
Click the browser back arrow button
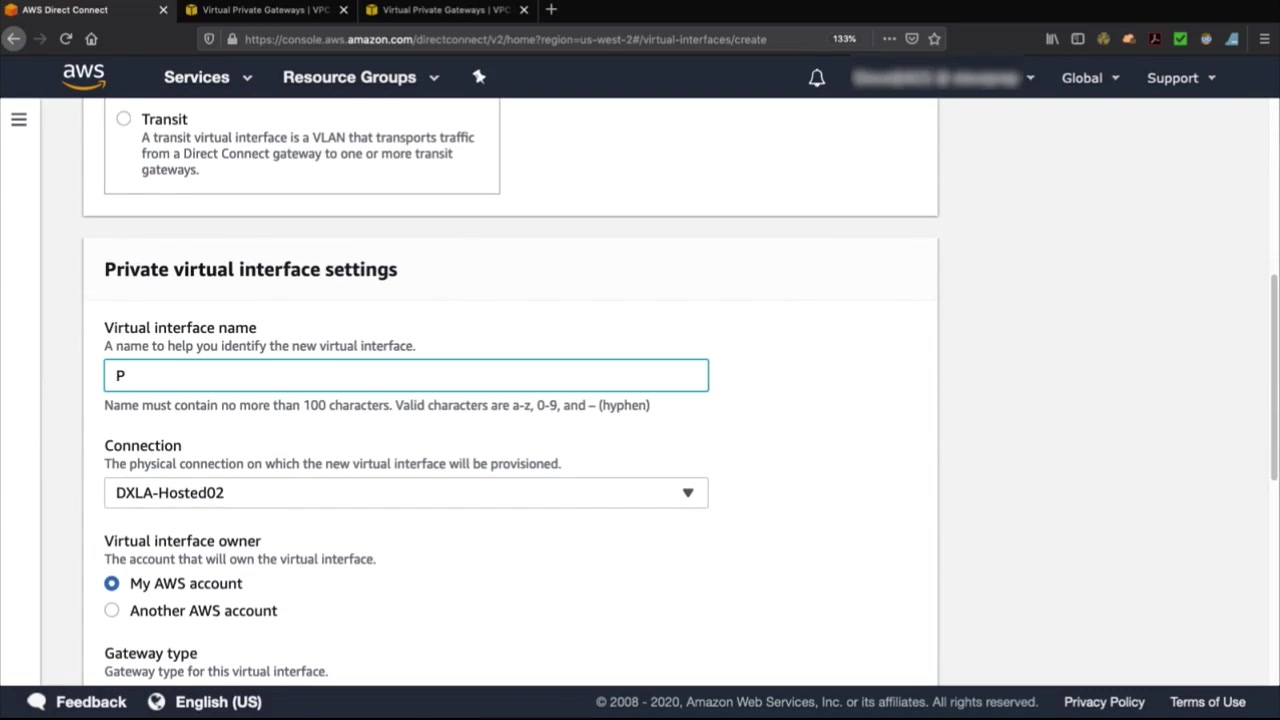pyautogui.click(x=13, y=39)
